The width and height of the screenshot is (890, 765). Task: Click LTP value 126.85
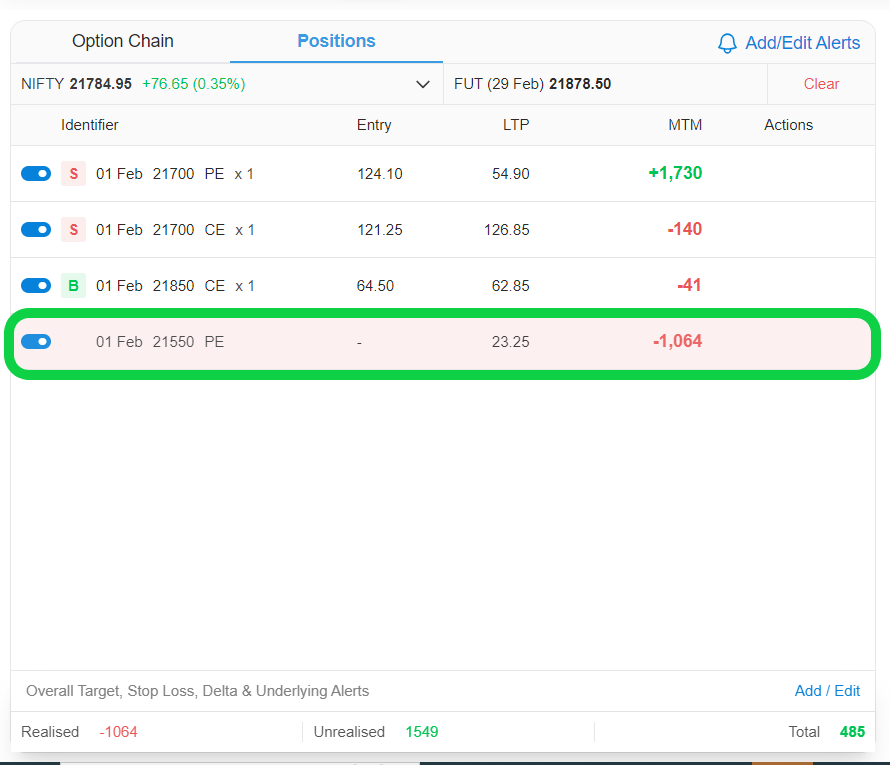point(506,230)
